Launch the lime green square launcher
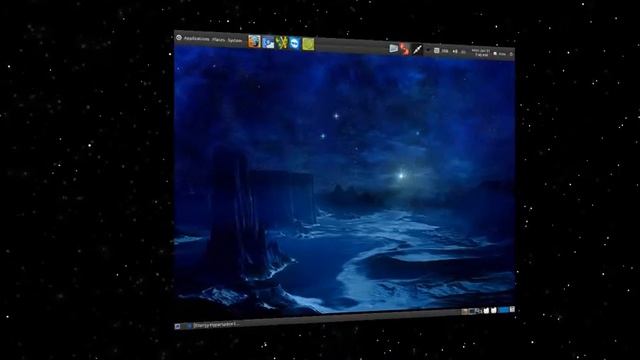The width and height of the screenshot is (640, 360). click(x=308, y=44)
